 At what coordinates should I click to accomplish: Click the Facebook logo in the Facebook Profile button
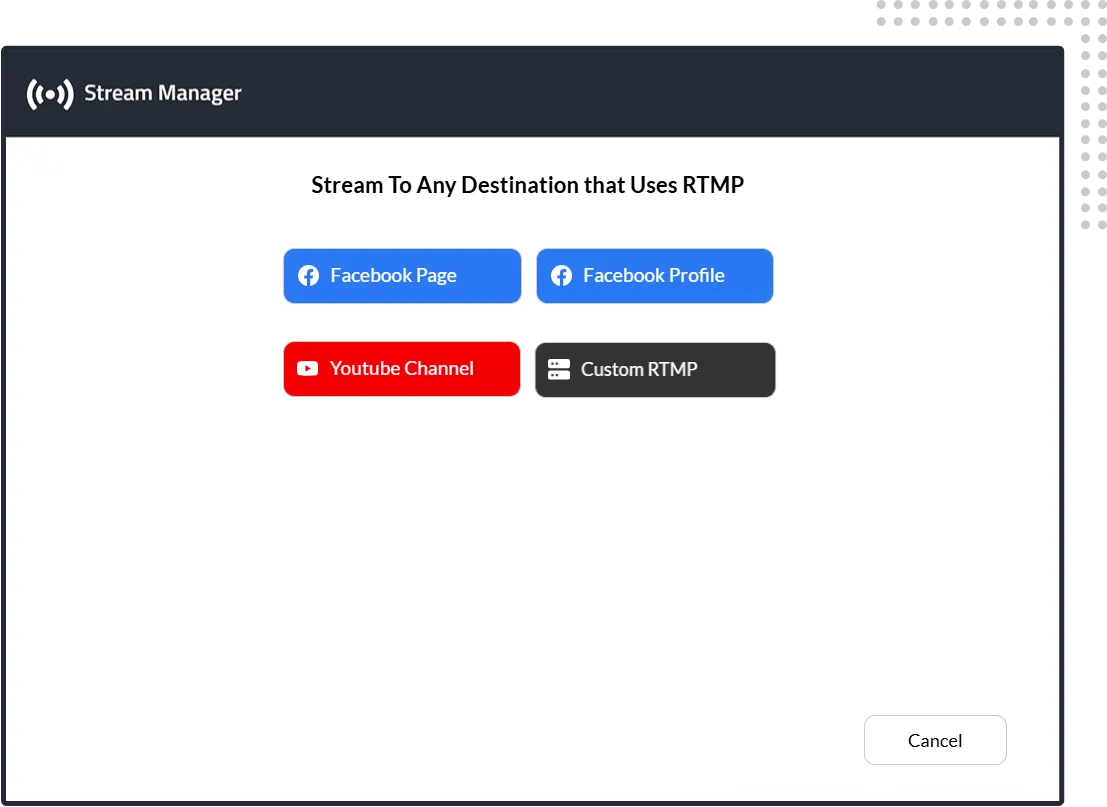click(561, 275)
